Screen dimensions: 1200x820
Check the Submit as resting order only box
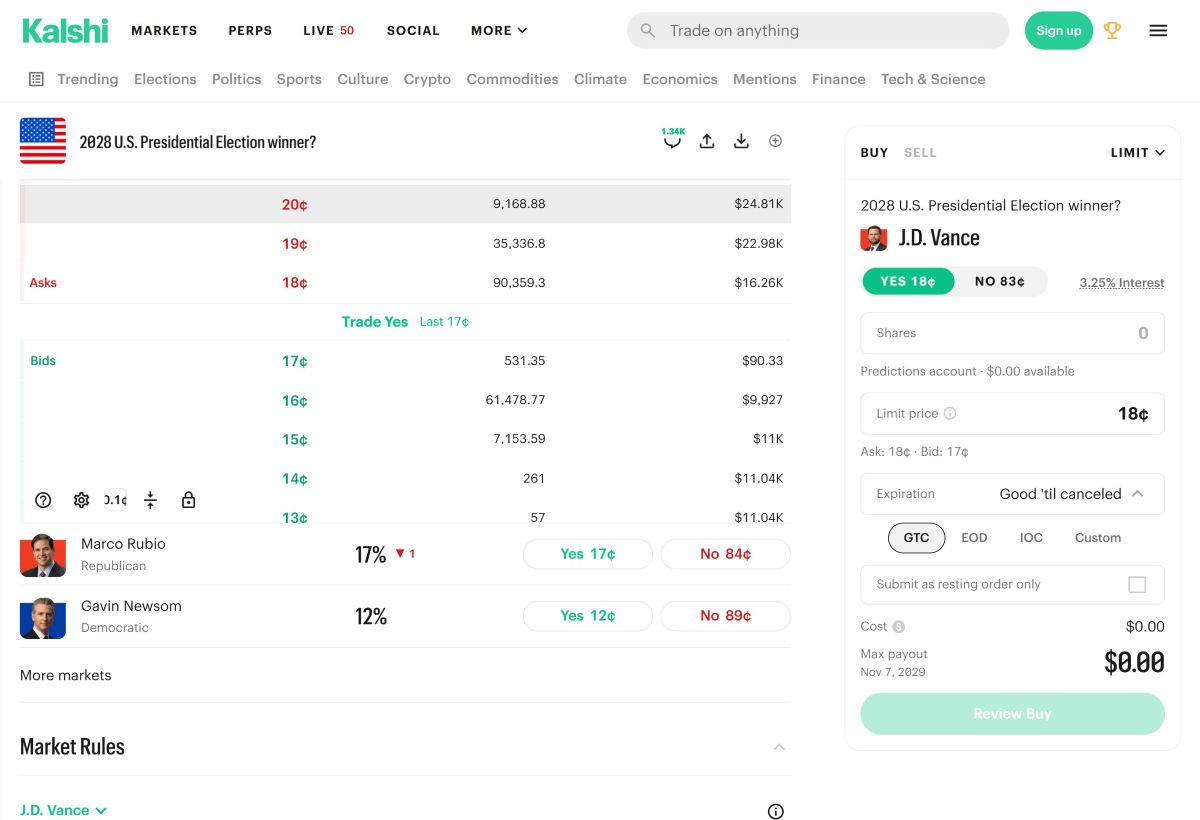click(1137, 585)
